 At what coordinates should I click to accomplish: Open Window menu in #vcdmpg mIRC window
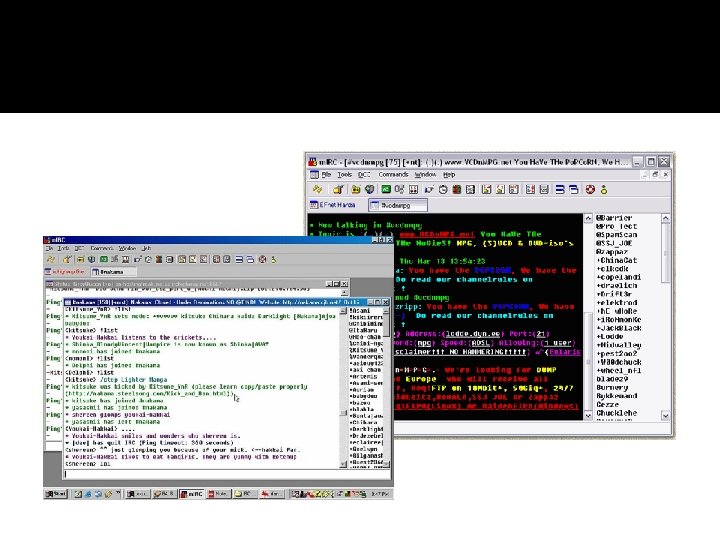point(426,174)
